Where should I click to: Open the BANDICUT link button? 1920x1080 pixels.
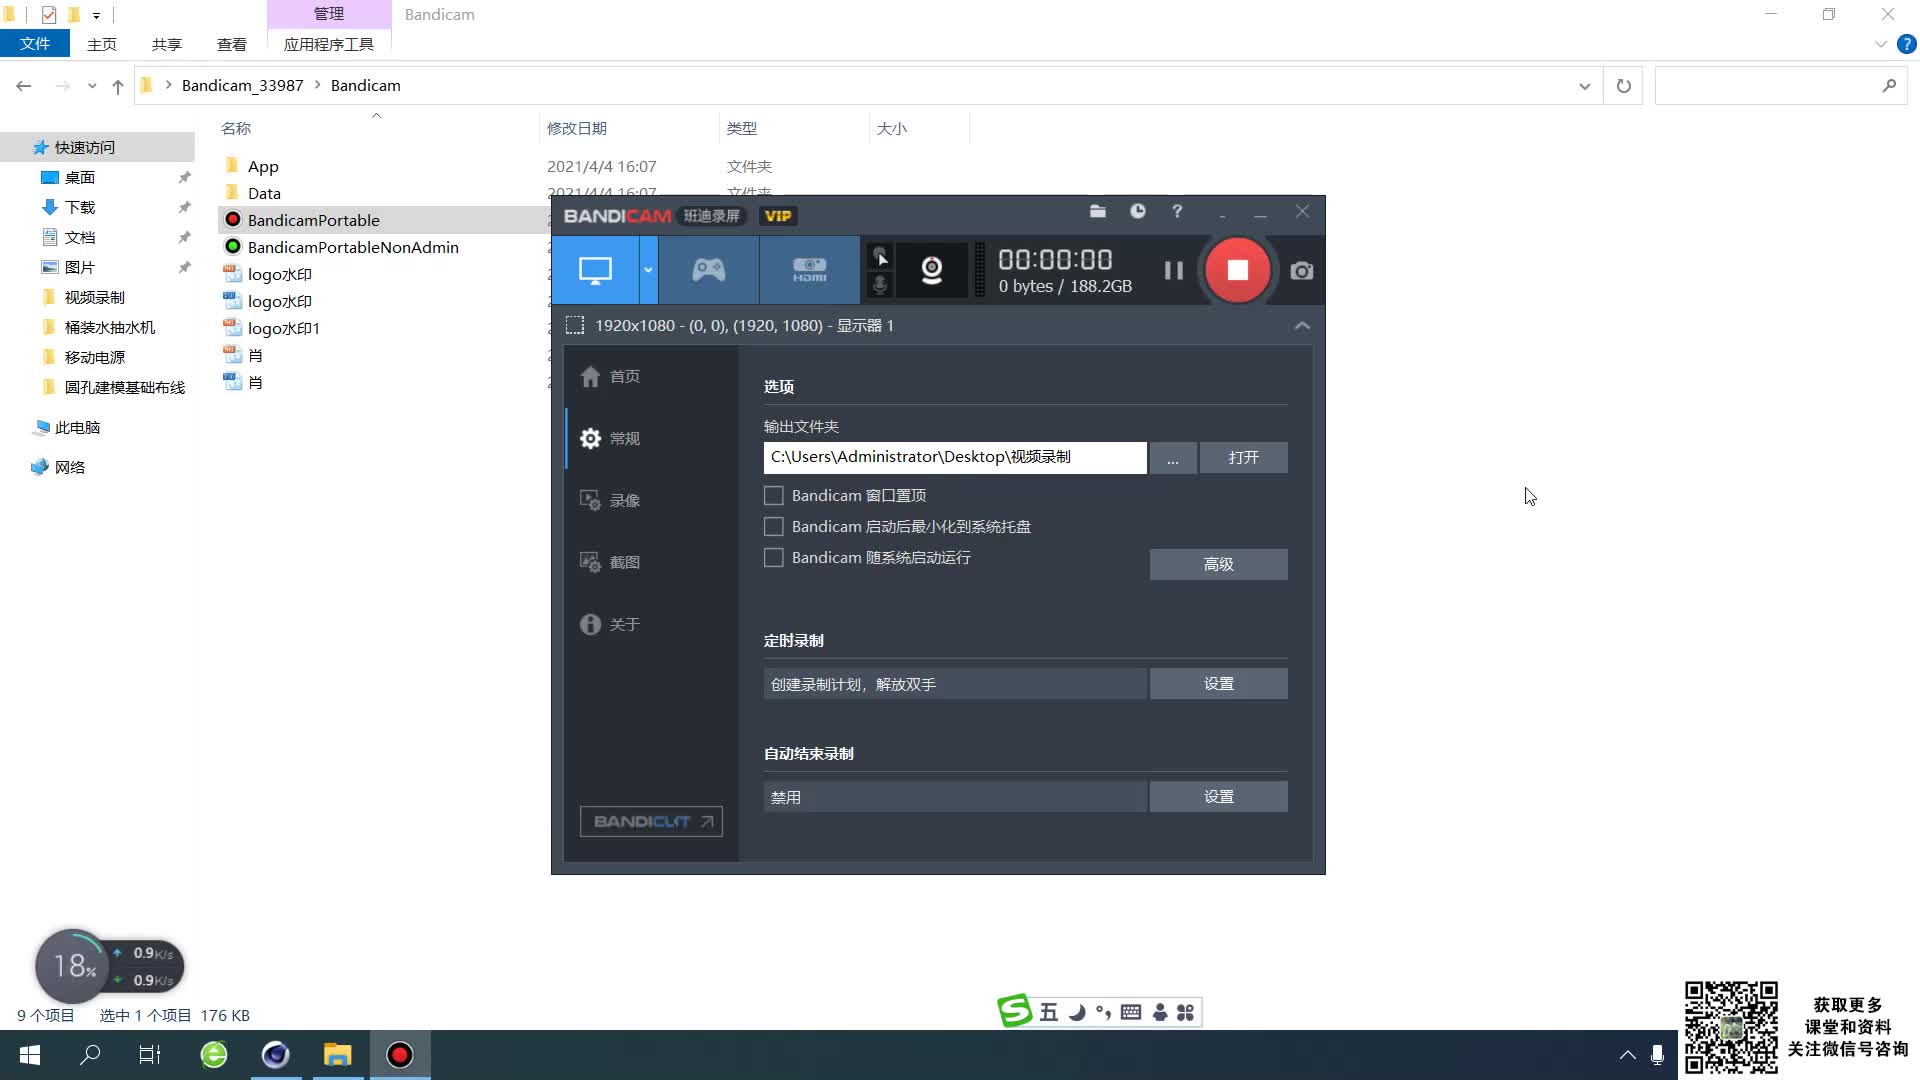coord(651,821)
